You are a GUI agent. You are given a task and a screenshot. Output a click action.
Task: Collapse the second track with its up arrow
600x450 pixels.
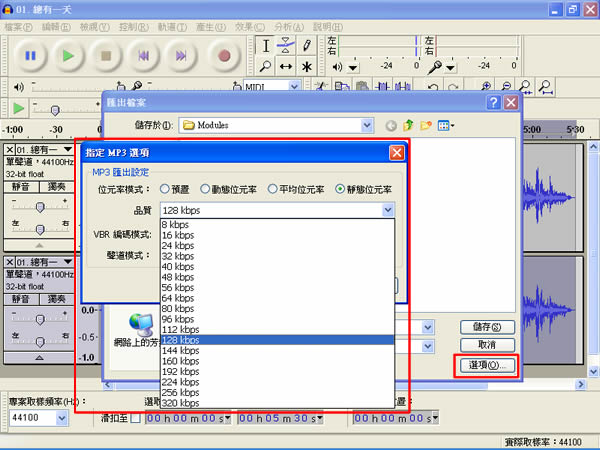[x=39, y=358]
